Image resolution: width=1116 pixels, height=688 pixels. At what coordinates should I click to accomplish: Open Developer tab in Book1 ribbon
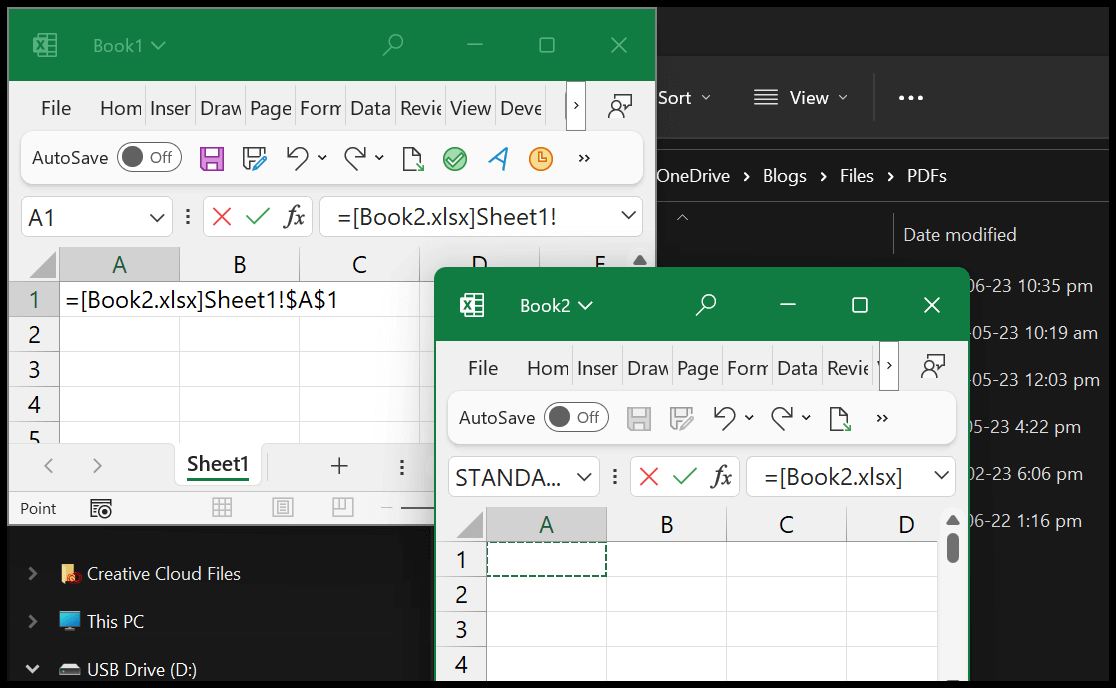click(521, 108)
